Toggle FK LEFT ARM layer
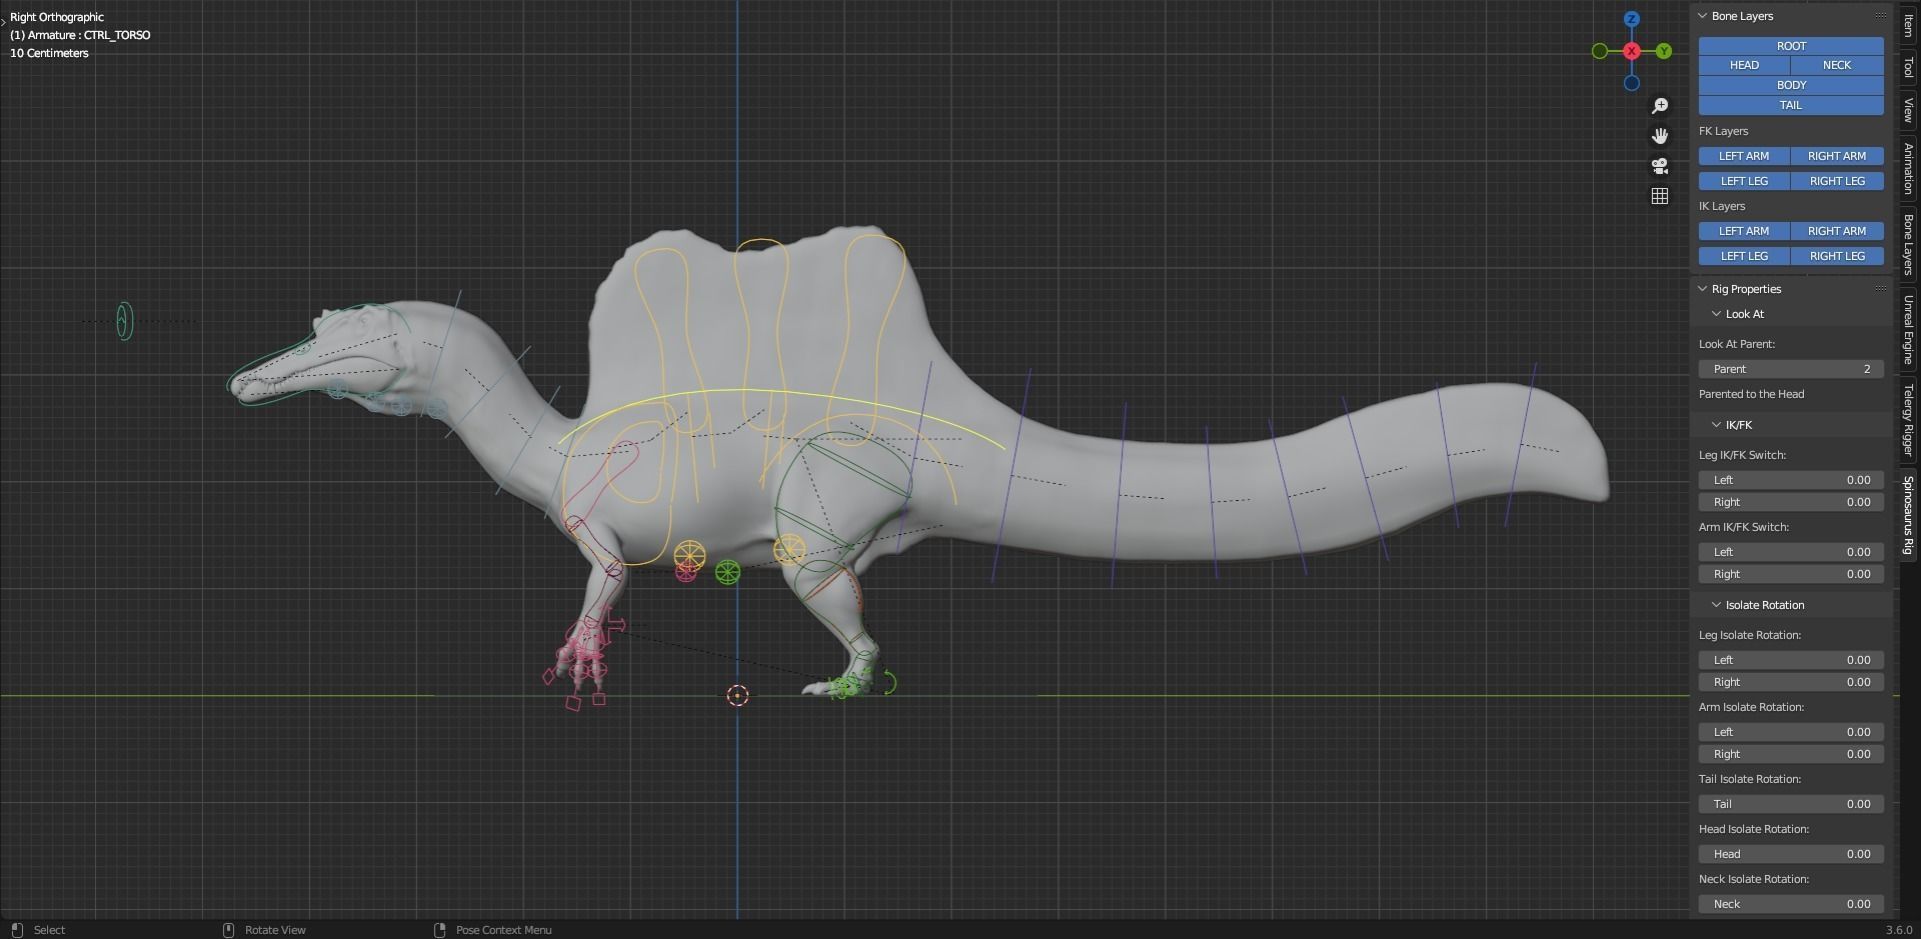Image resolution: width=1921 pixels, height=939 pixels. tap(1744, 156)
